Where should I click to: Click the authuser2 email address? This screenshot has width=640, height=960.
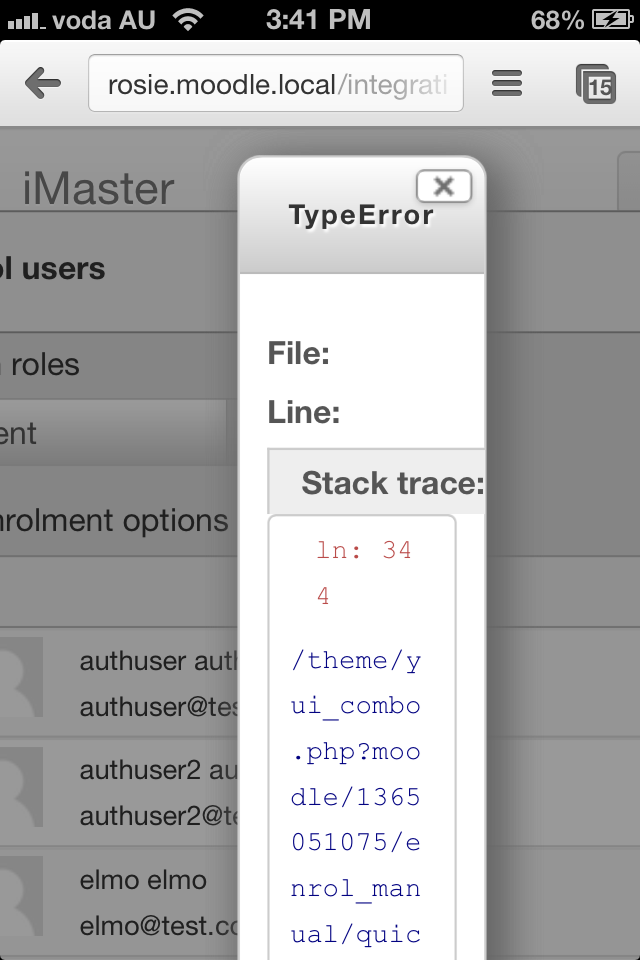(159, 816)
